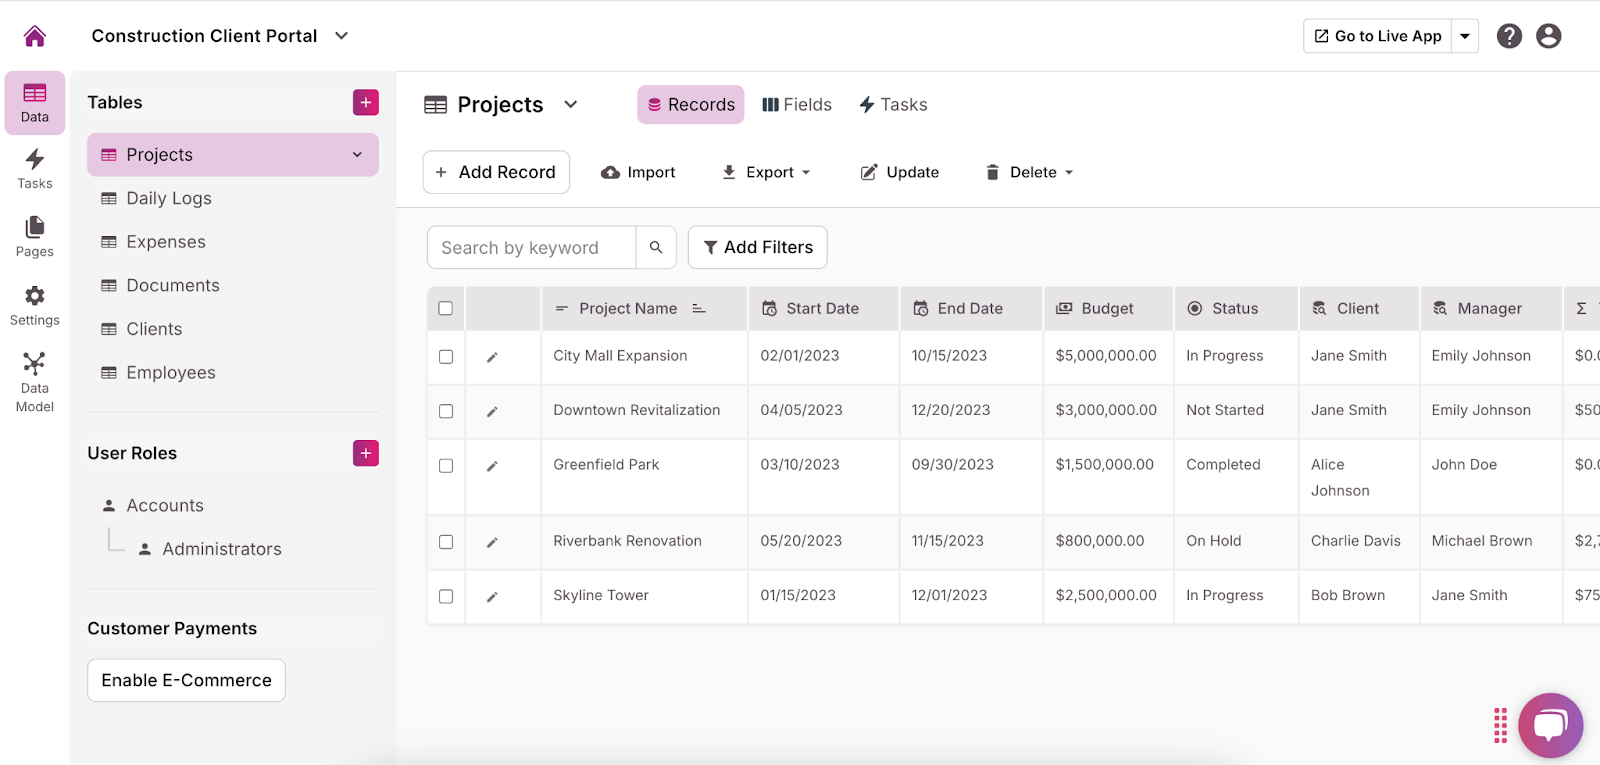Click the Search by keyword field

point(531,247)
